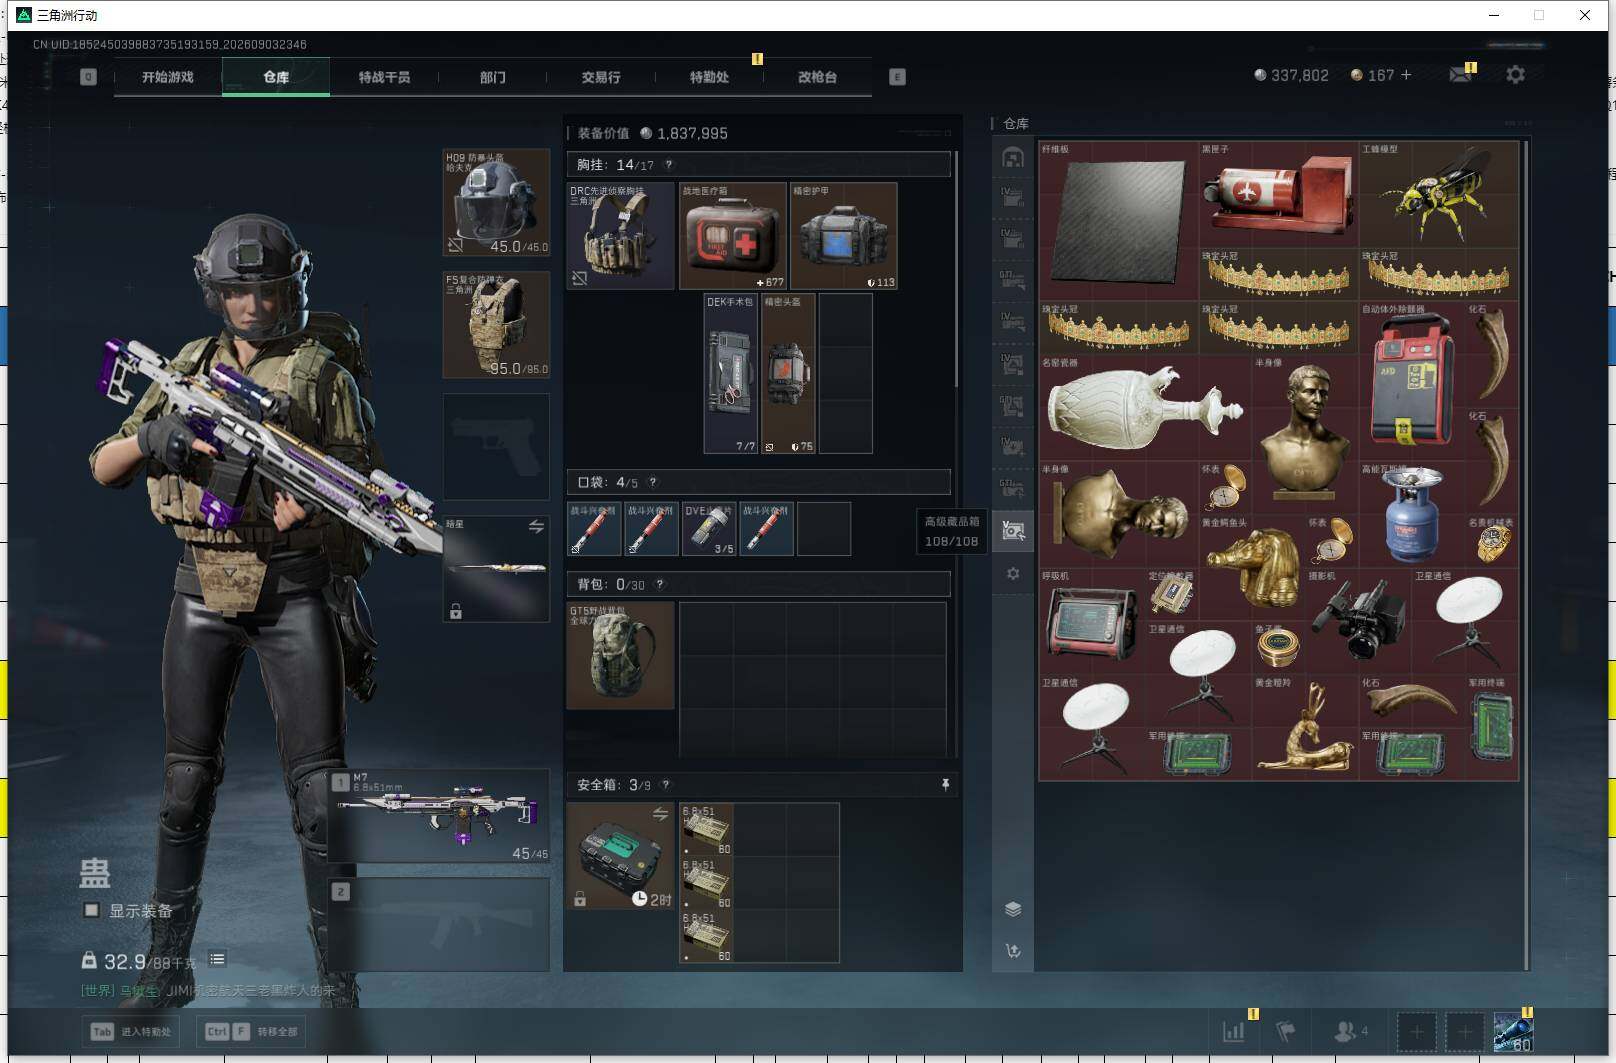This screenshot has height=1063, width=1616.
Task: Select the M7 primary weapon slot
Action: (x=439, y=815)
